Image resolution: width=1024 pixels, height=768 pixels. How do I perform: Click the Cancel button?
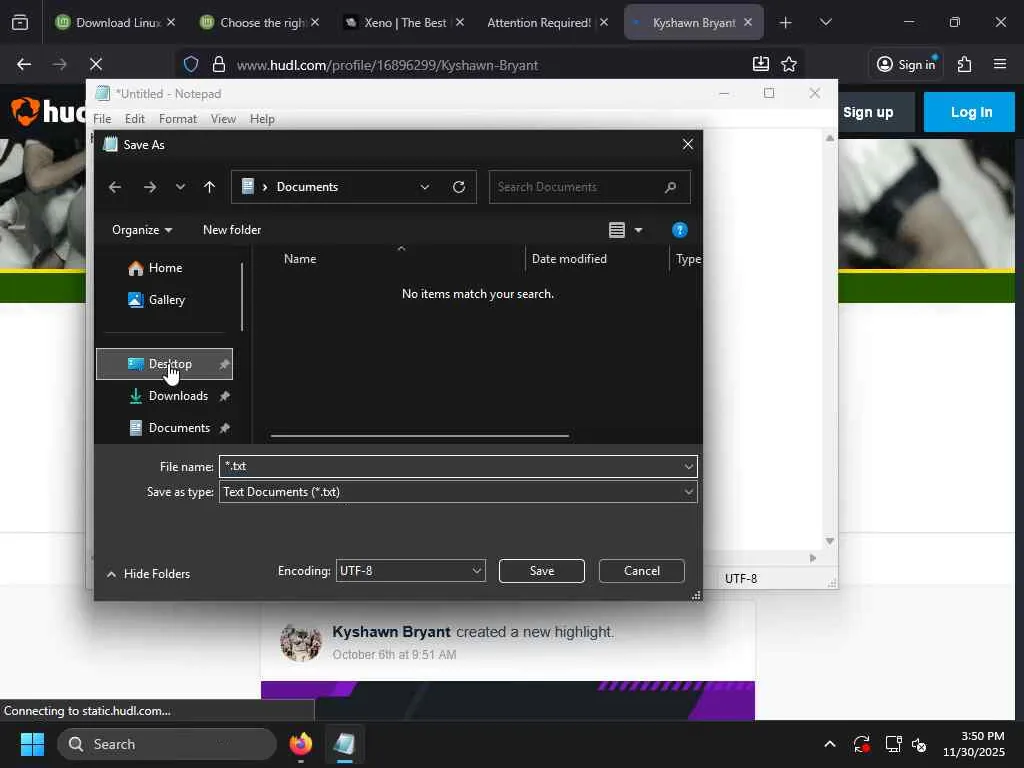point(641,571)
